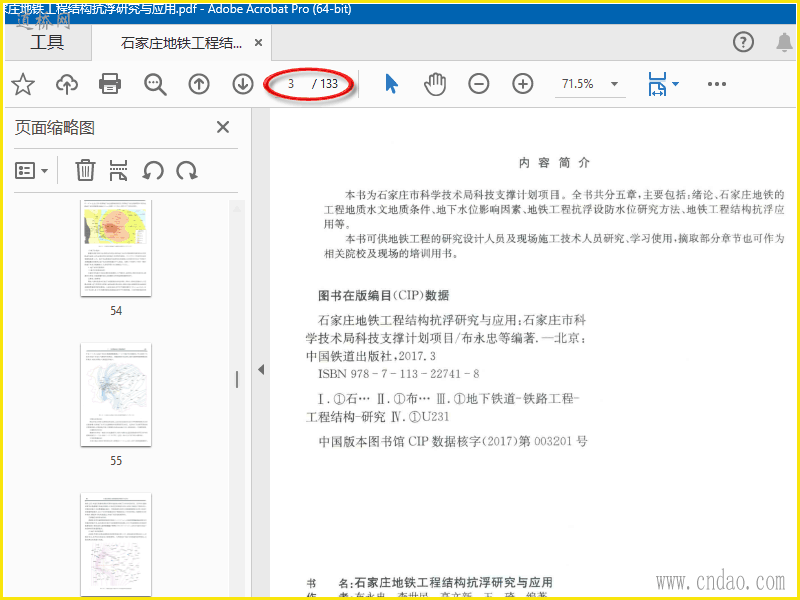Open the notifications bell

[x=784, y=42]
